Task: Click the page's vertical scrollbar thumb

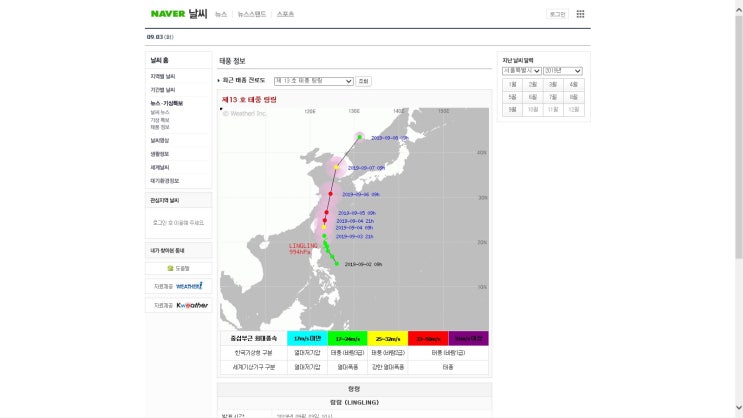Action: pos(739,137)
